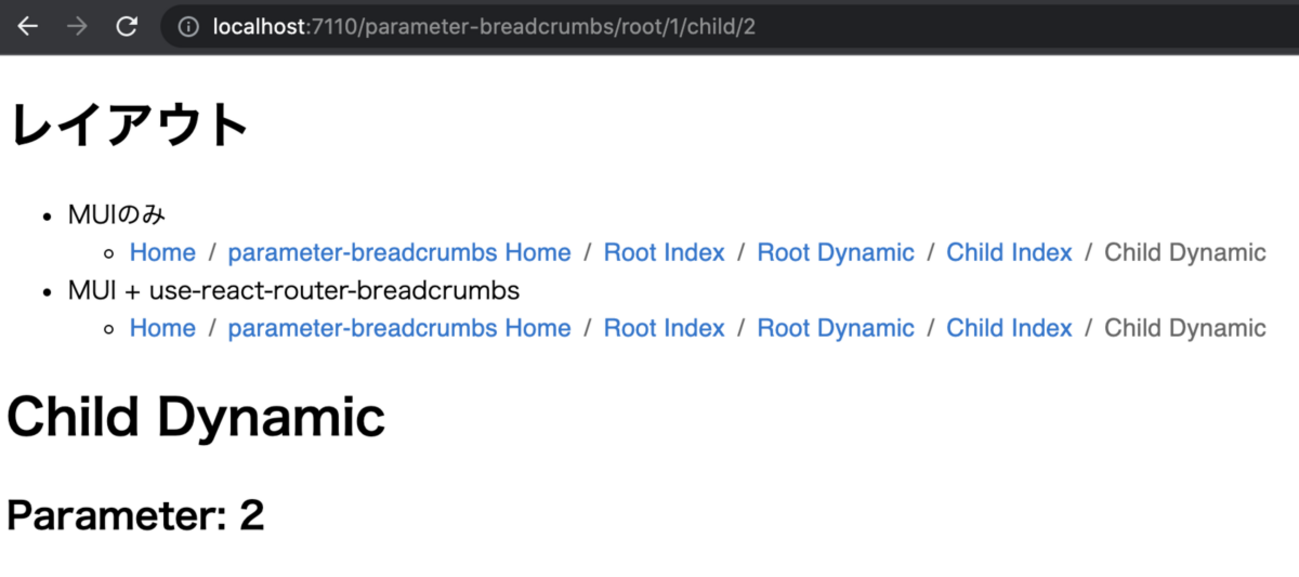The height and width of the screenshot is (577, 1299).
Task: Open the Home link in MUIのみ breadcrumb
Action: [162, 252]
